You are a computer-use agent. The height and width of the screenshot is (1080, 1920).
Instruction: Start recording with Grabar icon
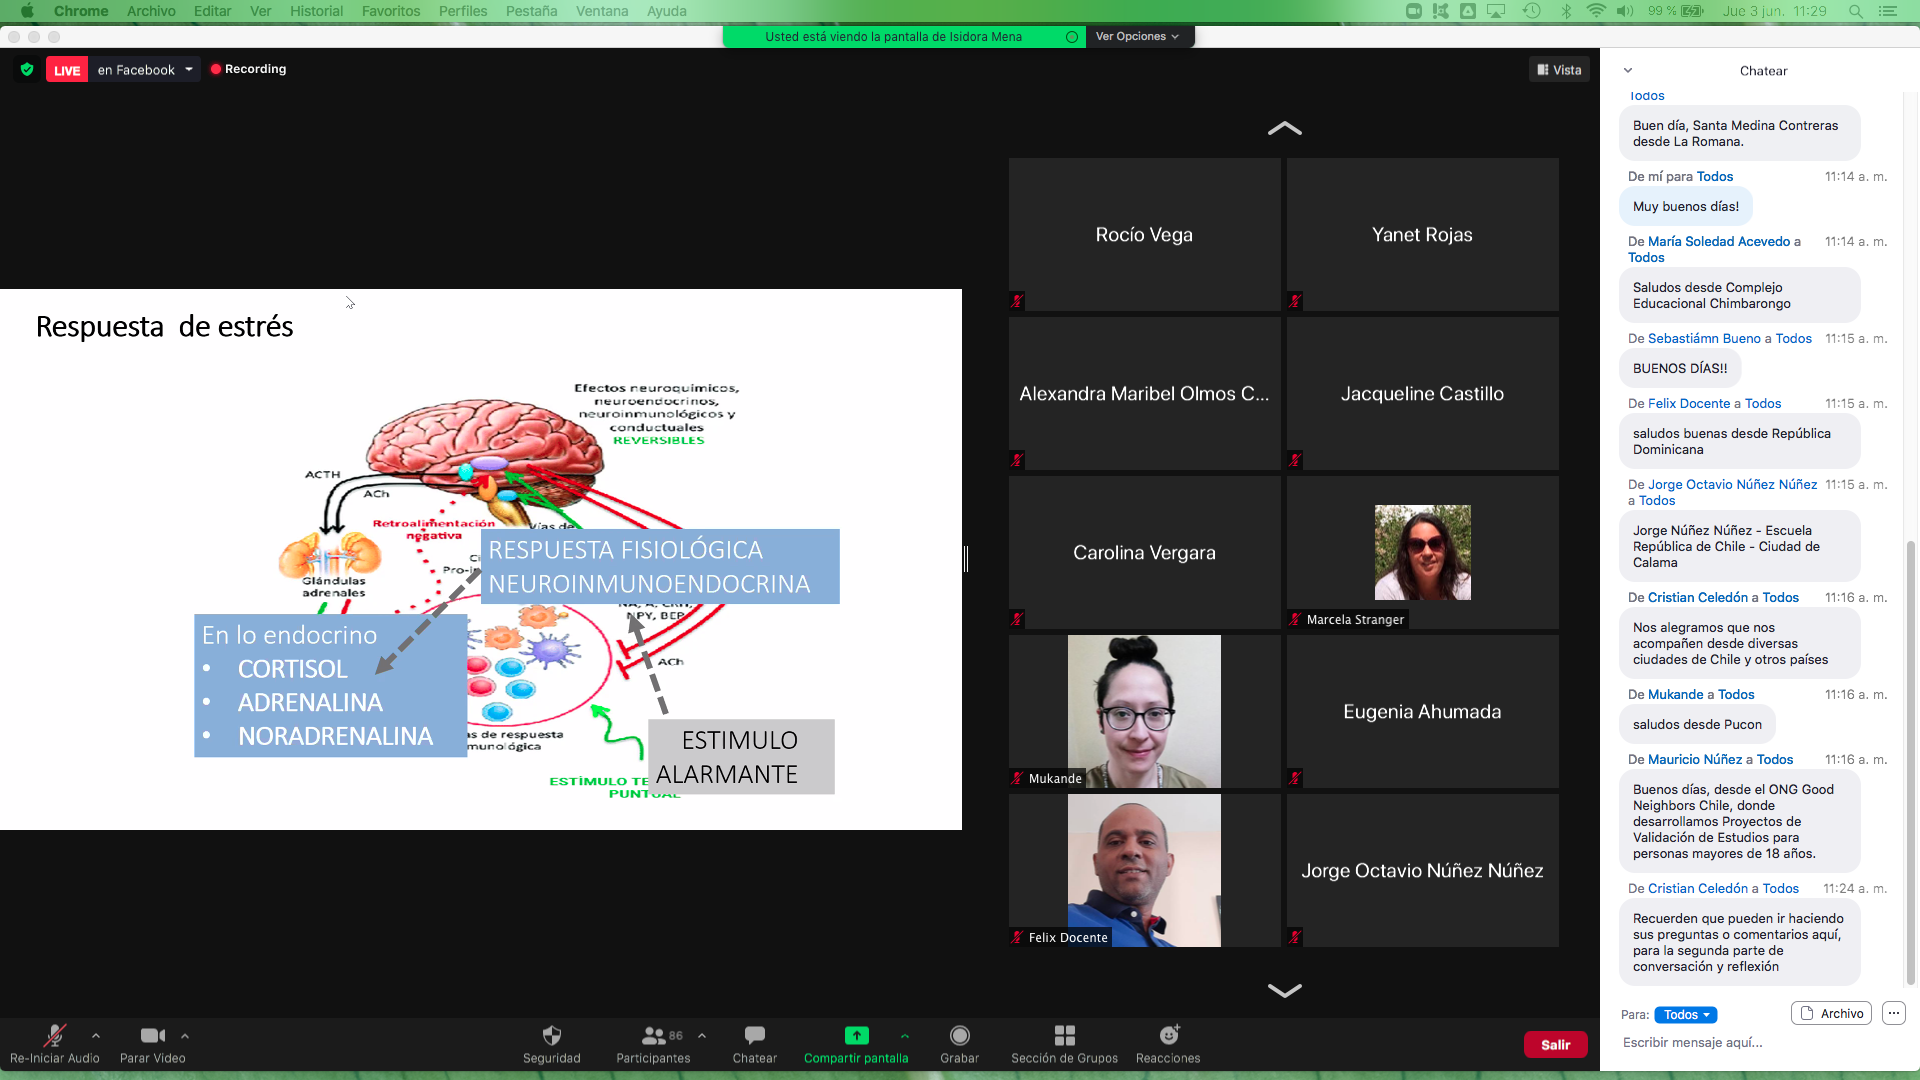click(x=959, y=1036)
